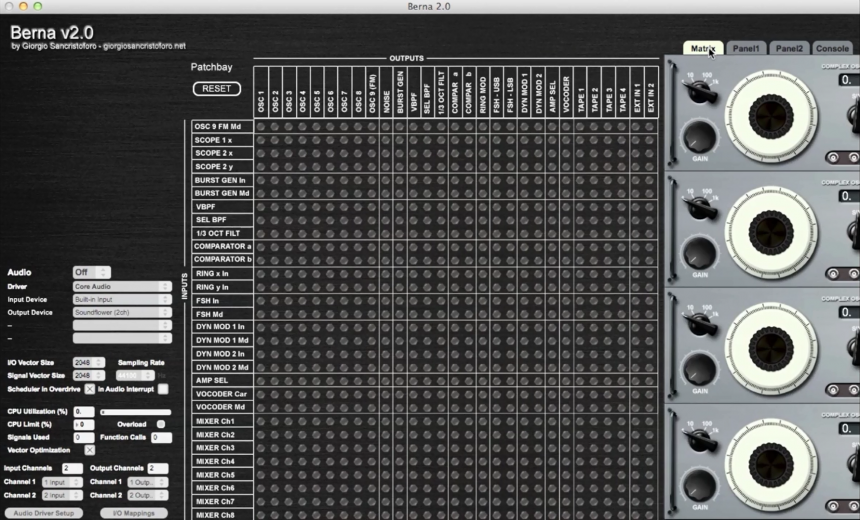Switch to the Panel1 tab
This screenshot has height=520, width=860.
click(746, 48)
